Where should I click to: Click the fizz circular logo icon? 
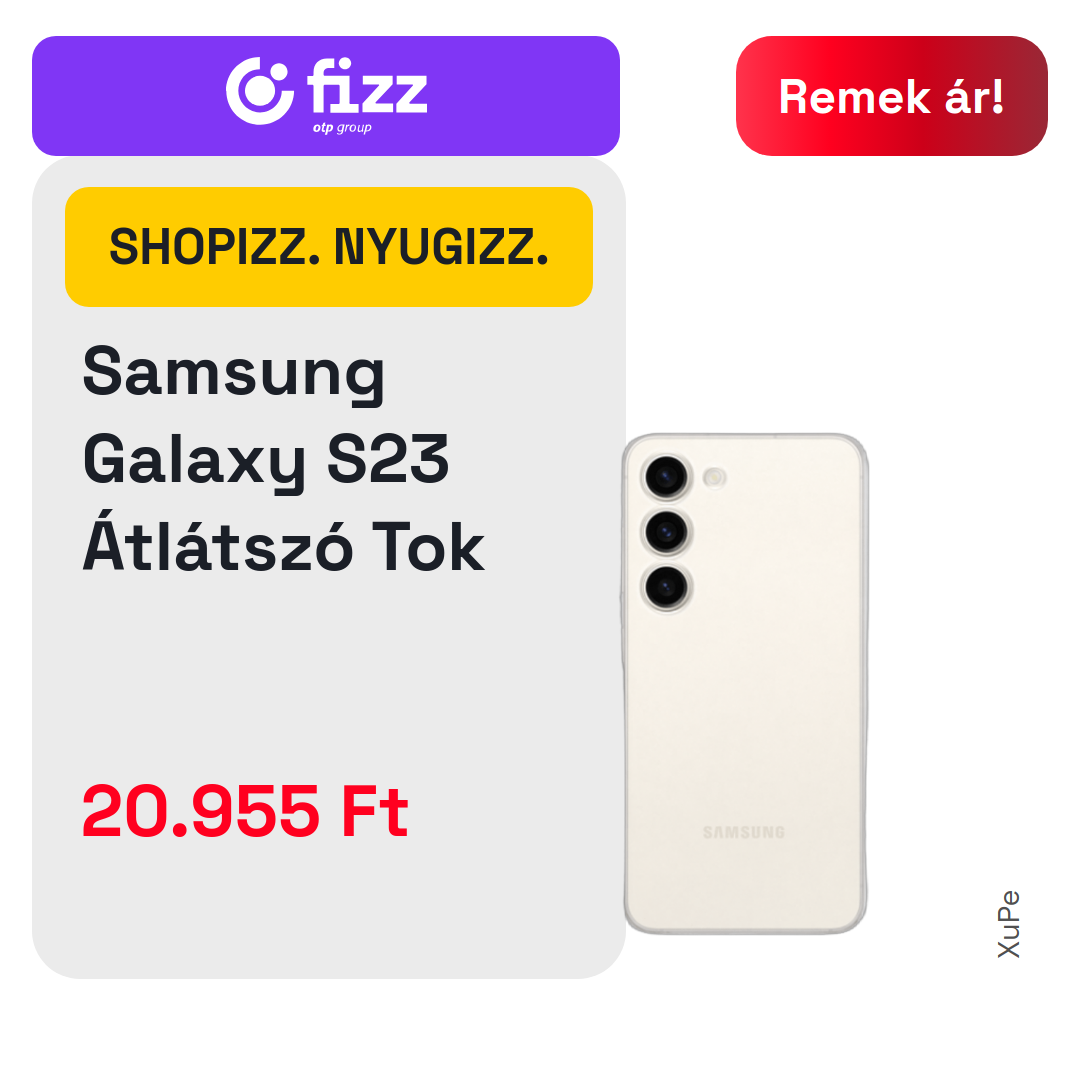(260, 91)
